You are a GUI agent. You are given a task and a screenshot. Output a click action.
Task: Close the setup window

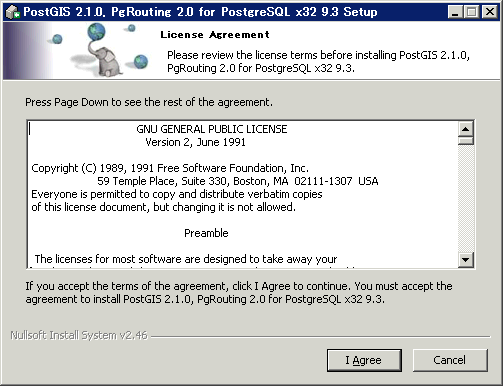coord(490,12)
